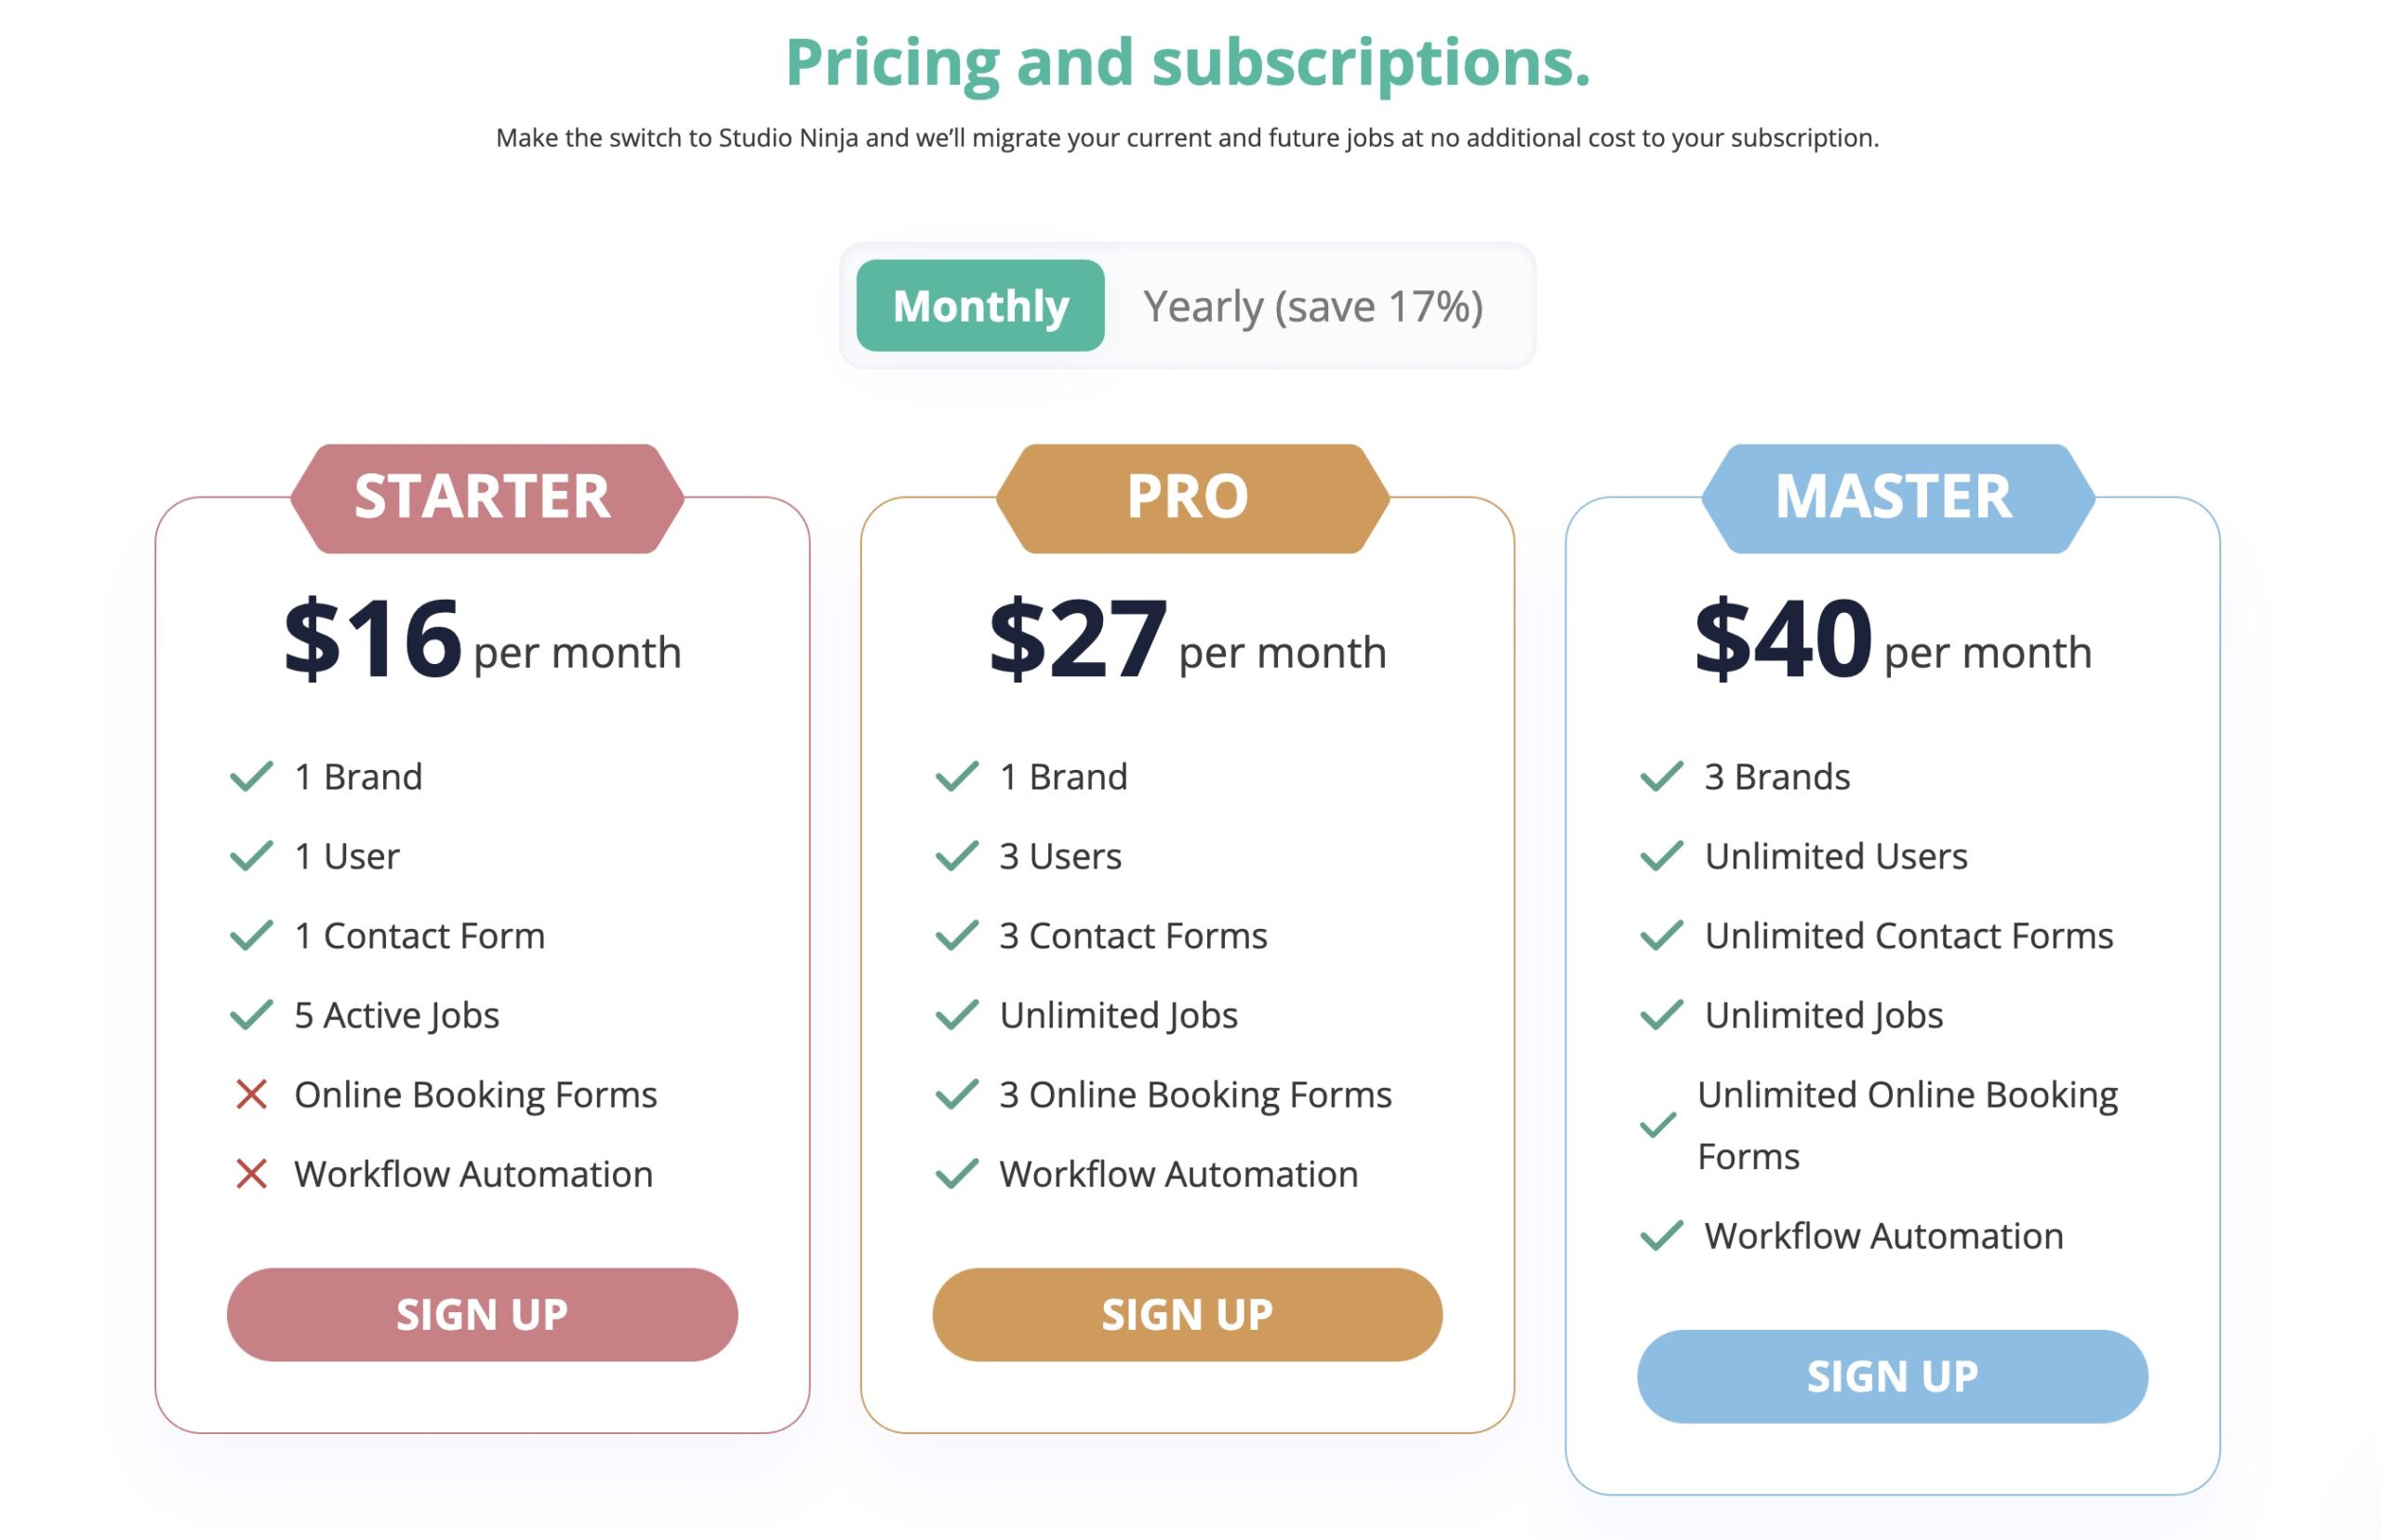This screenshot has width=2381, height=1540.
Task: Click checkmark beside Master Workflow Automation
Action: 1661,1235
